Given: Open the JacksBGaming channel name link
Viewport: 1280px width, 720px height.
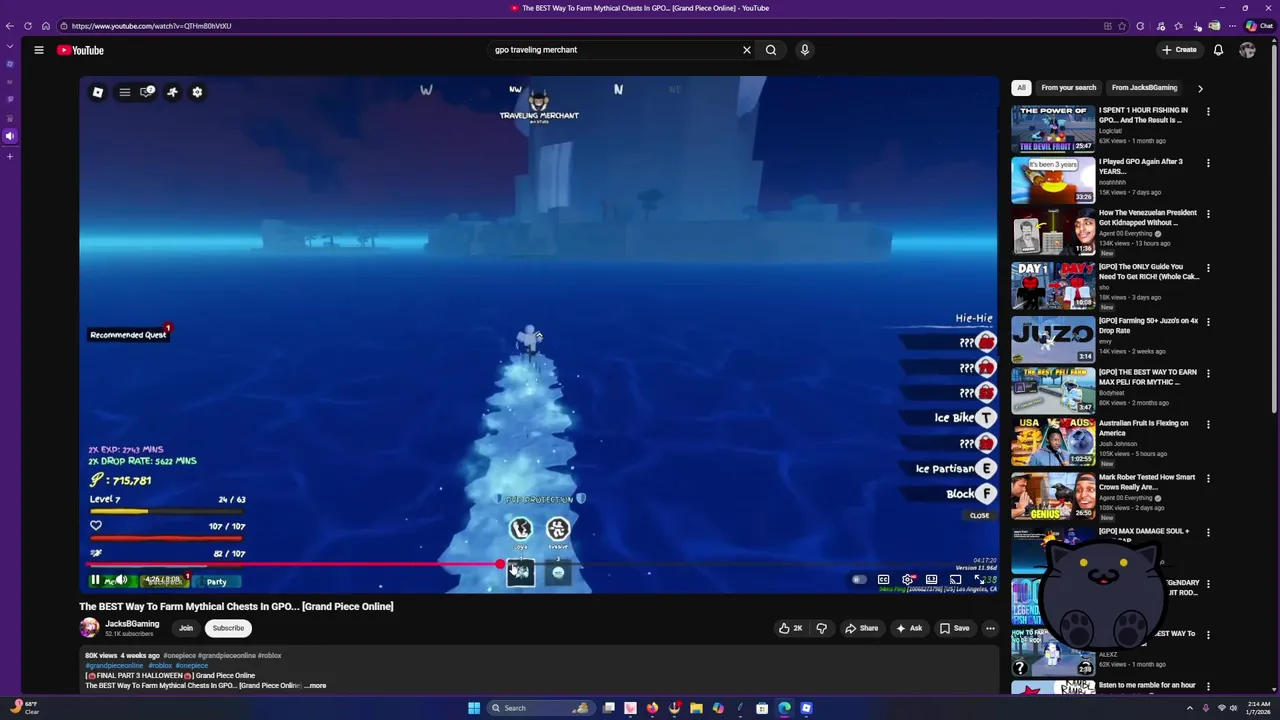Looking at the screenshot, I should pos(132,624).
